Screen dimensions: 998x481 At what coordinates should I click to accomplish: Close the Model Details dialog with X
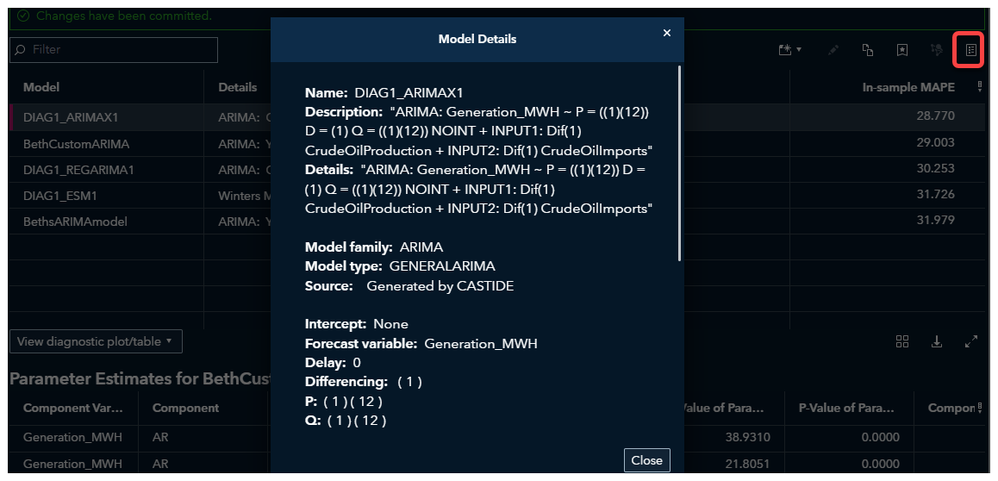pos(667,33)
